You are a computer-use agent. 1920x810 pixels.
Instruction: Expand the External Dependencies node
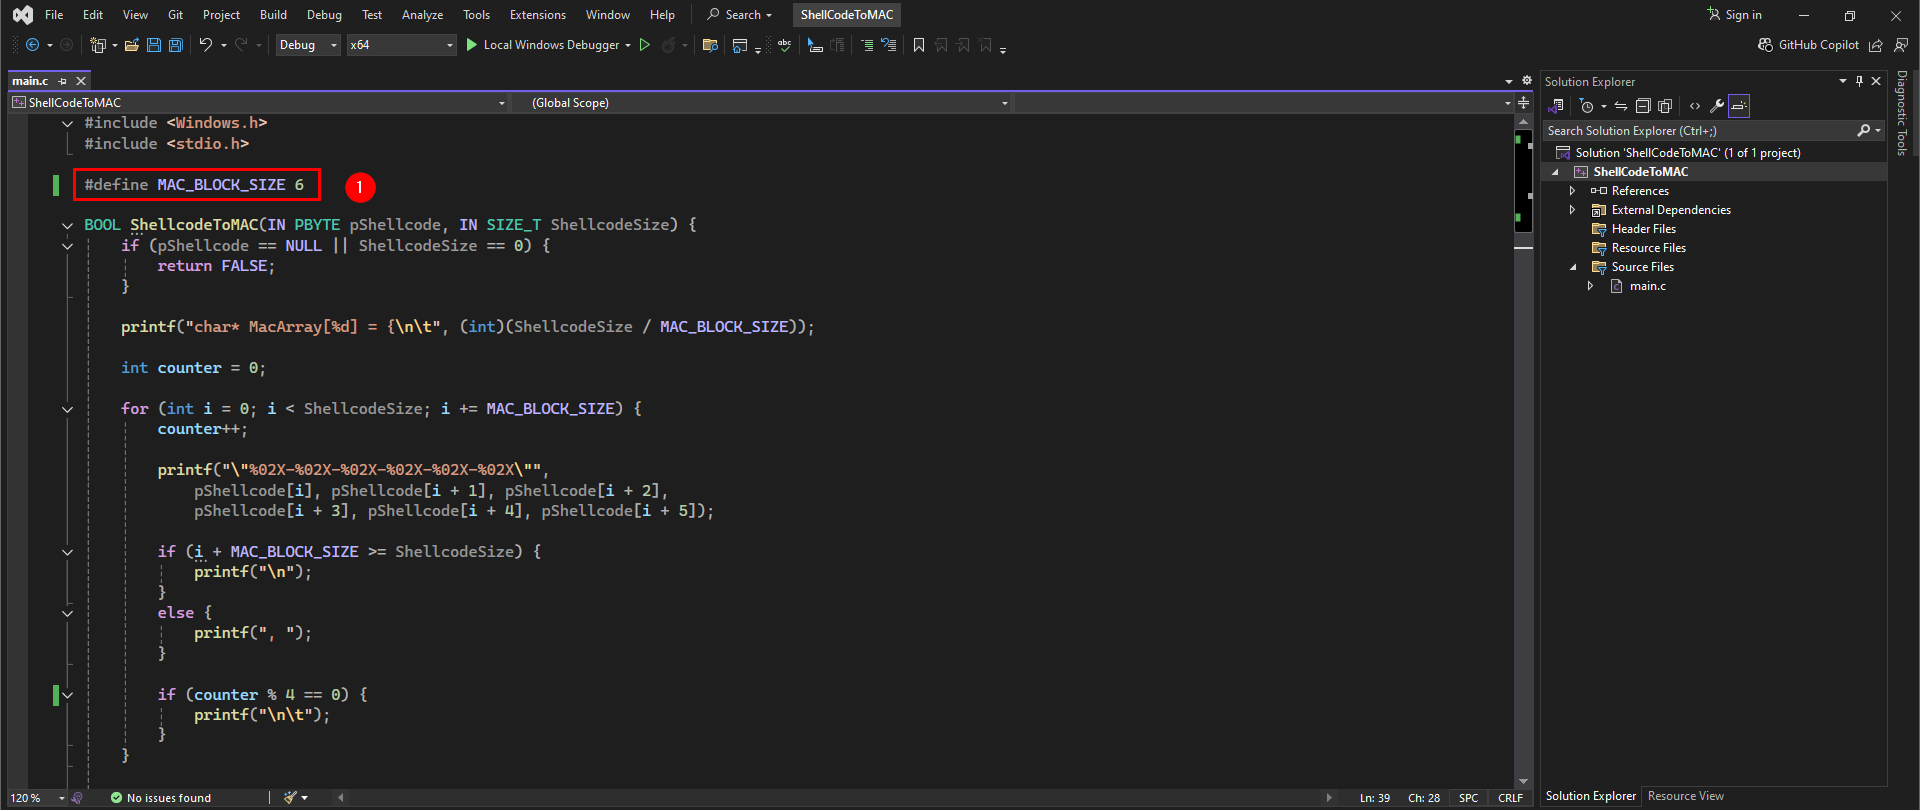coord(1572,209)
